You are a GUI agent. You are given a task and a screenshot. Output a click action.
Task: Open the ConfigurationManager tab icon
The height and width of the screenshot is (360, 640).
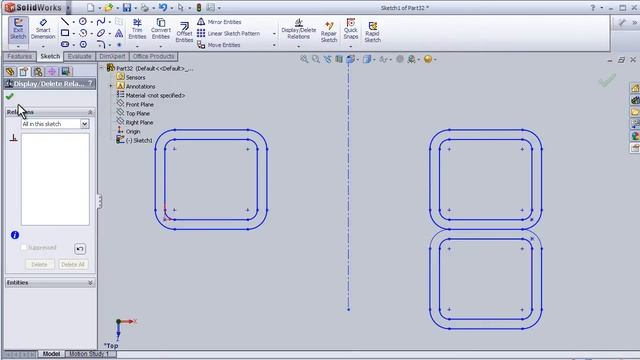(x=38, y=72)
